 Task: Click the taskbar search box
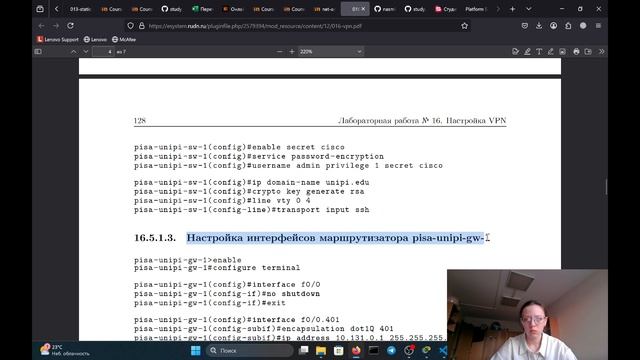(x=249, y=350)
